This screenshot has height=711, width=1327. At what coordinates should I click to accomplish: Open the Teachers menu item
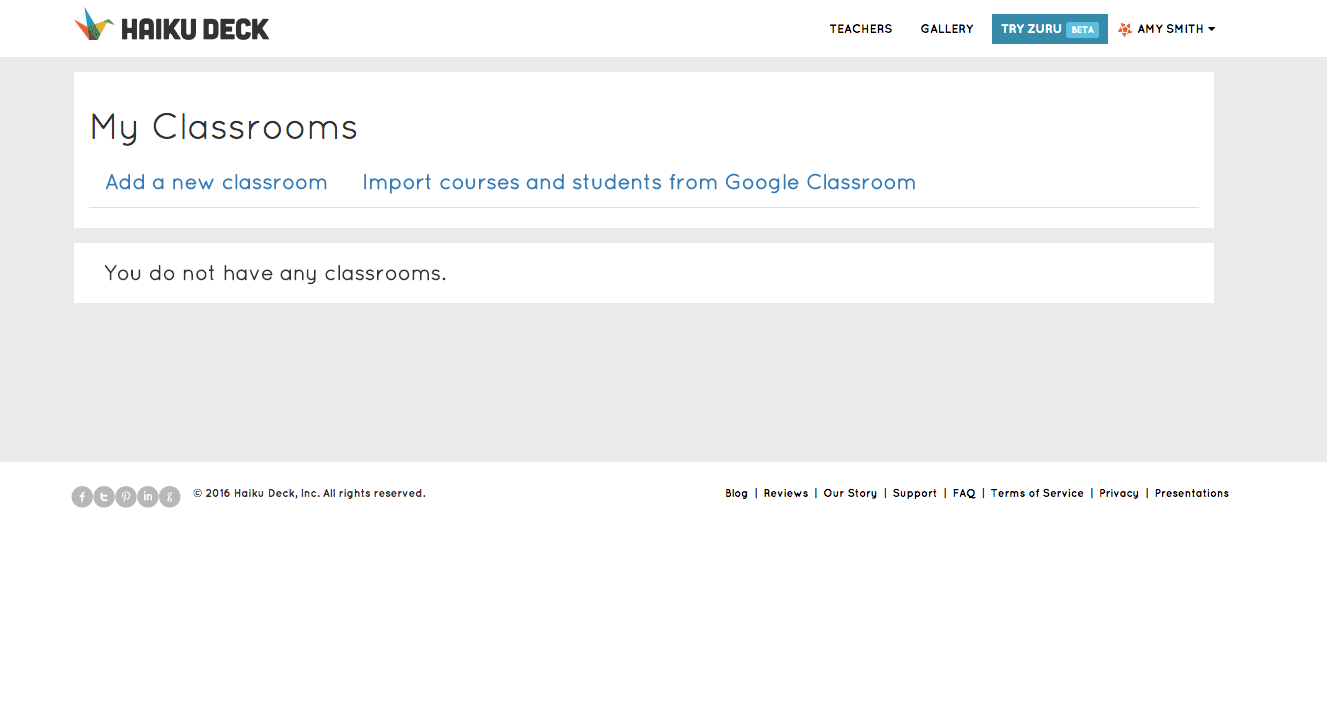tap(860, 29)
